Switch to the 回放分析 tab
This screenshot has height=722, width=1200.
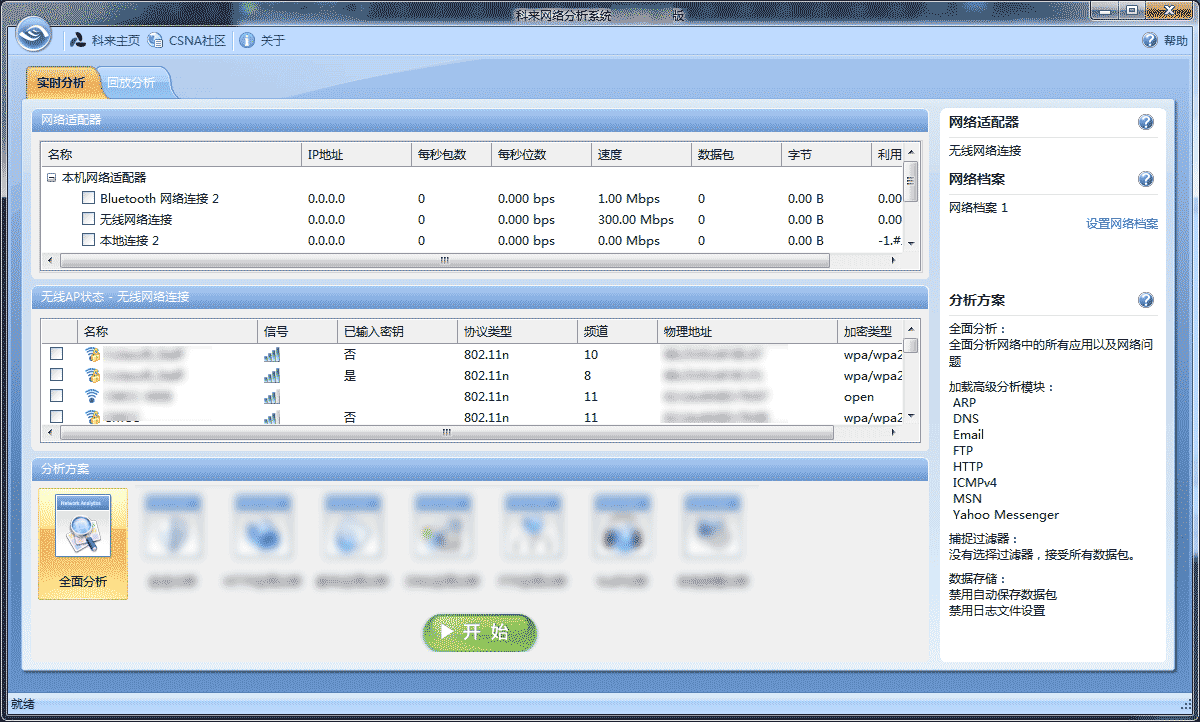pos(131,83)
